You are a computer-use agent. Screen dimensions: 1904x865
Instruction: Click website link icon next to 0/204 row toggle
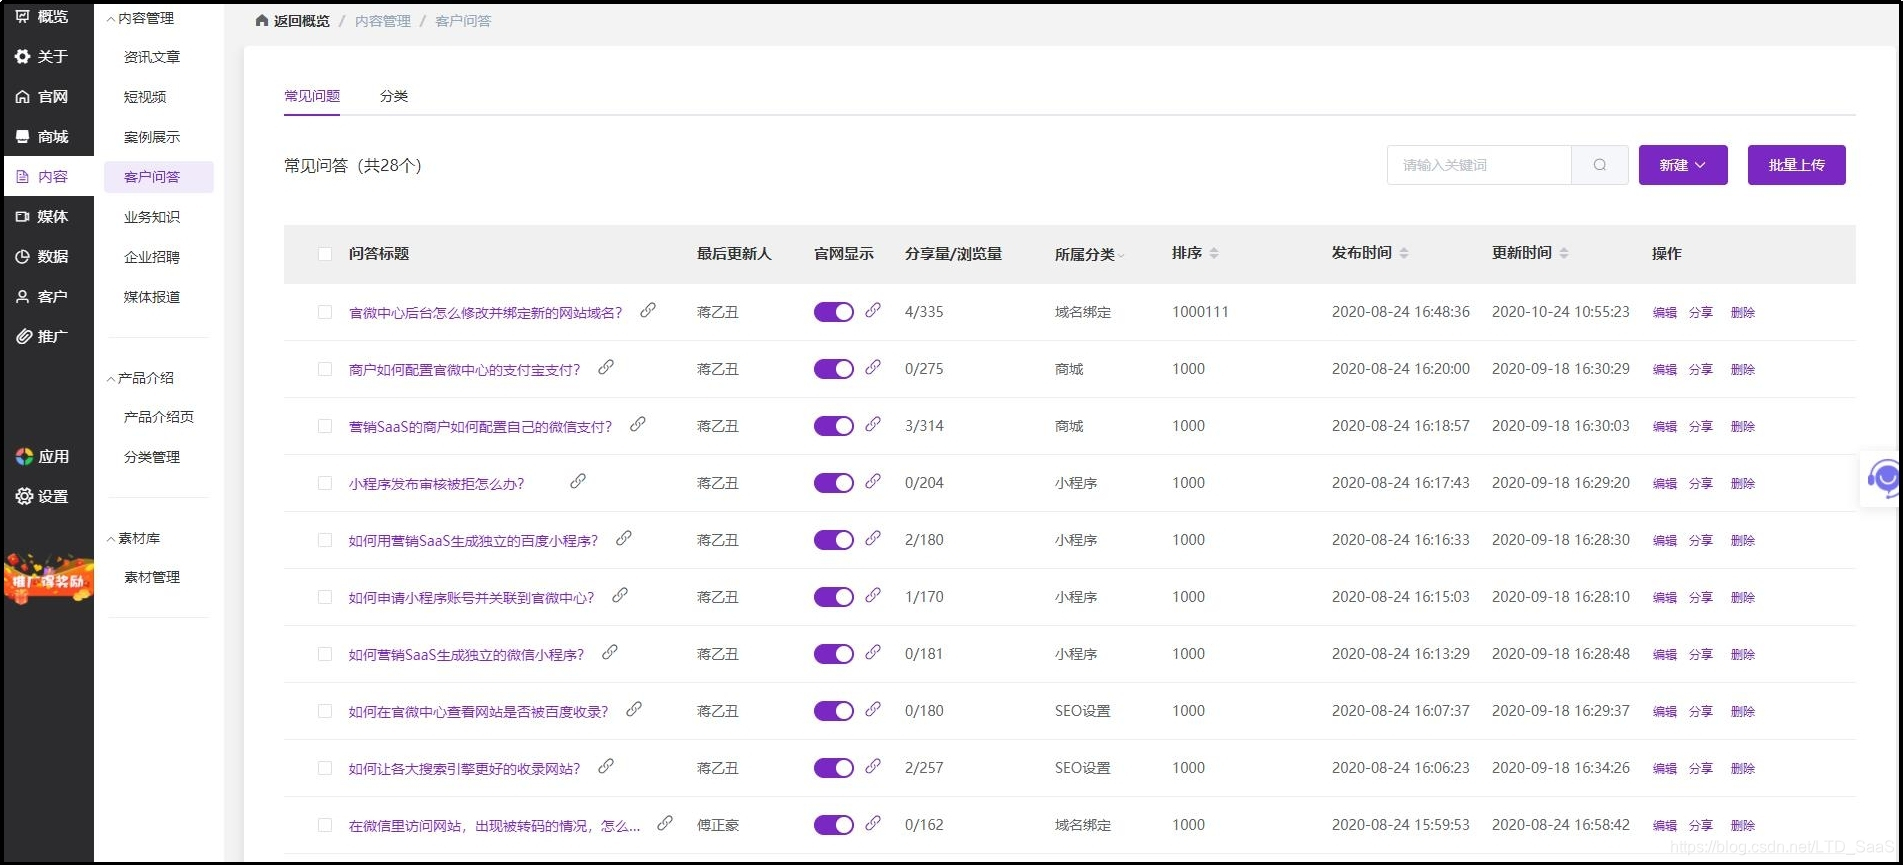point(873,482)
